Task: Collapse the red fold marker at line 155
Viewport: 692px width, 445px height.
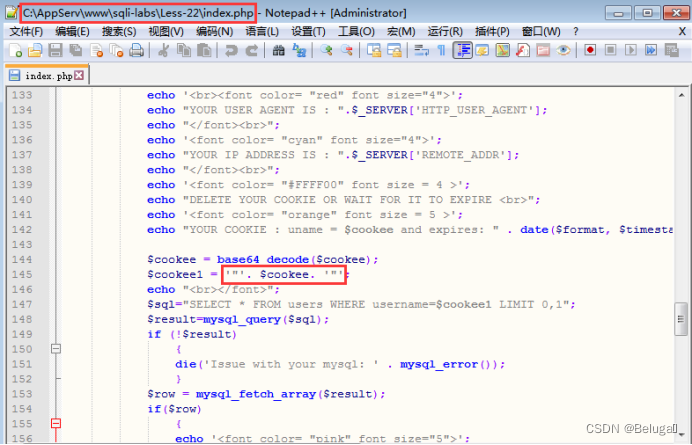Action: click(56, 424)
